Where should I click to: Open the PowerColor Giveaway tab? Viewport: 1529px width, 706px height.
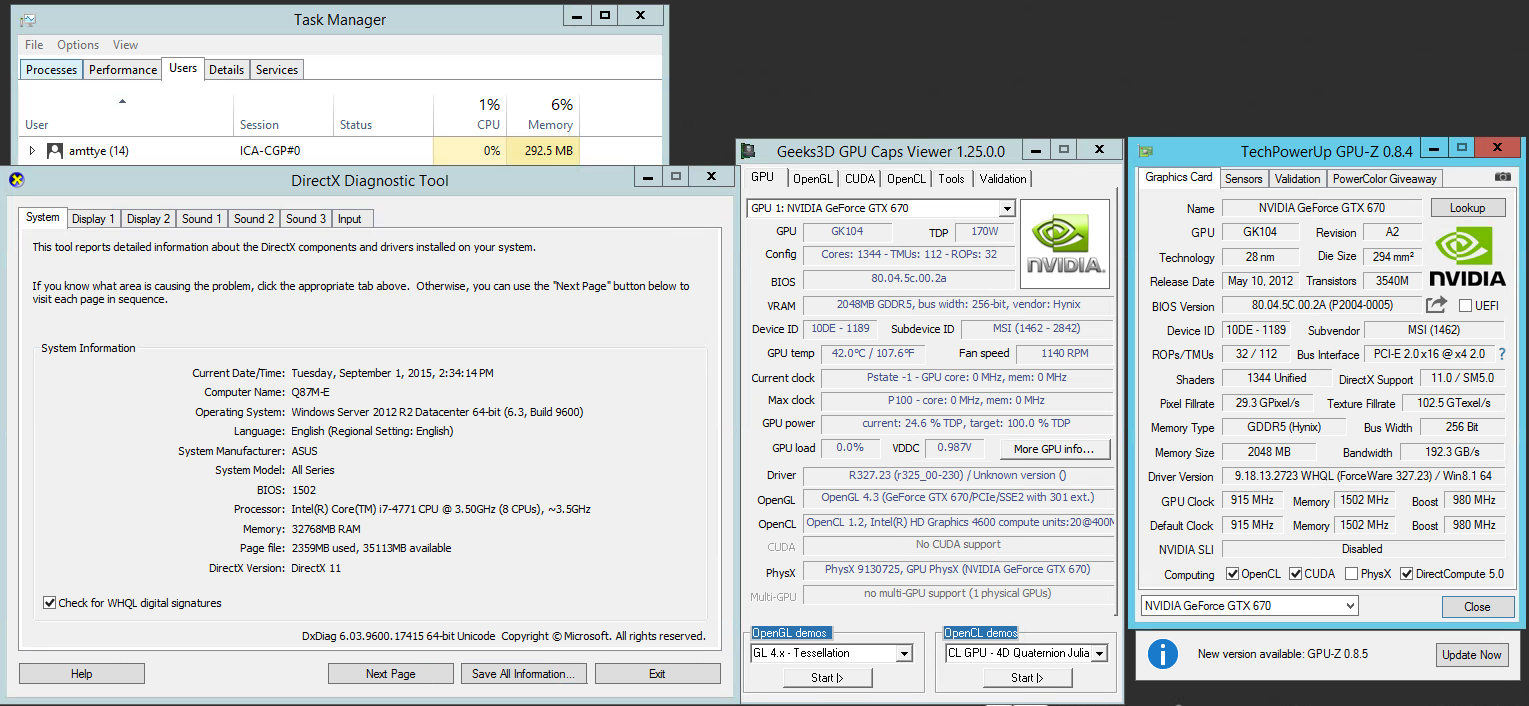point(1384,178)
